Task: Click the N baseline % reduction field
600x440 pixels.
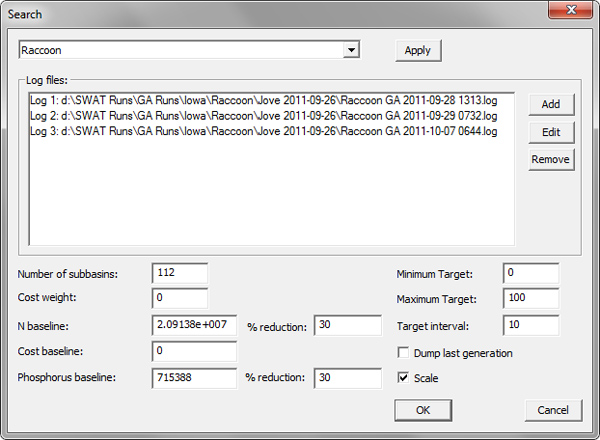Action: tap(347, 325)
